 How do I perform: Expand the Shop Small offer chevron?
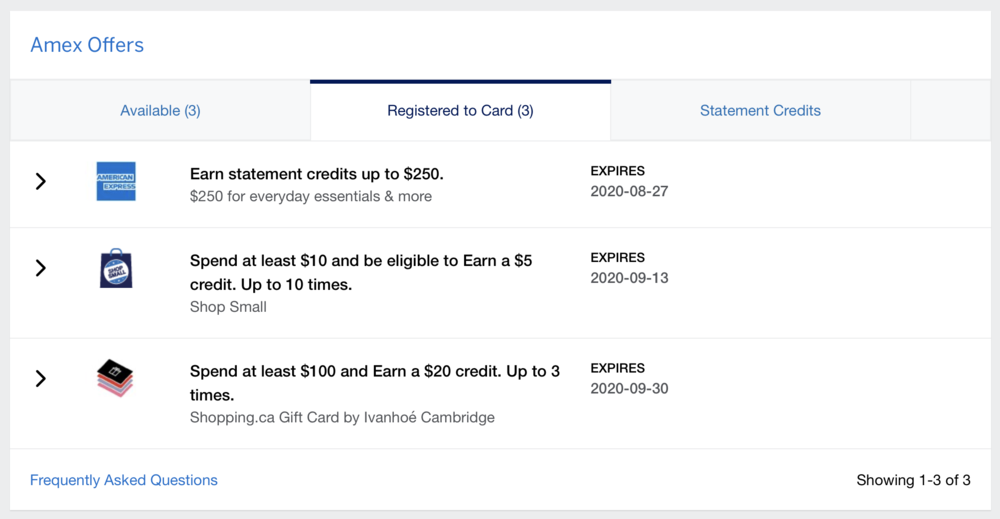click(x=41, y=268)
